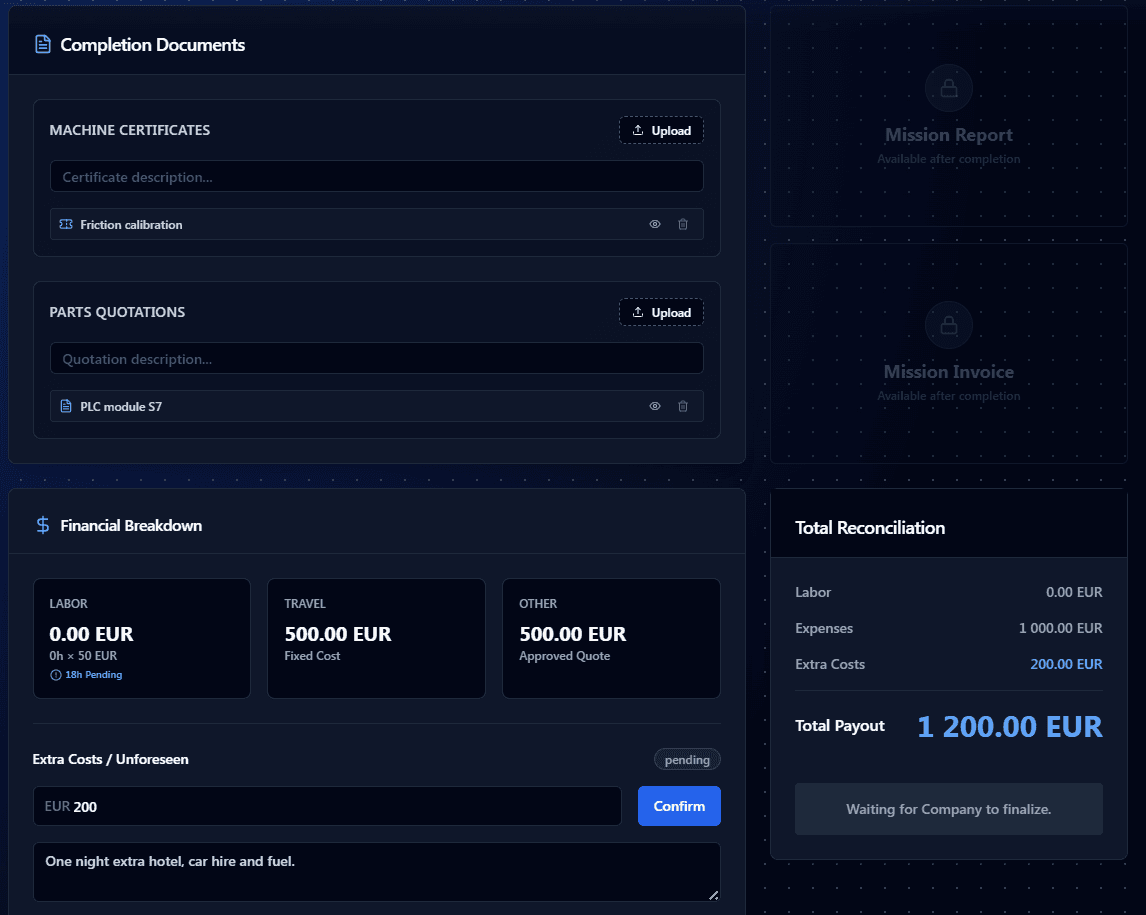This screenshot has height=915, width=1146.
Task: Click the Mission Report lock icon
Action: (948, 89)
